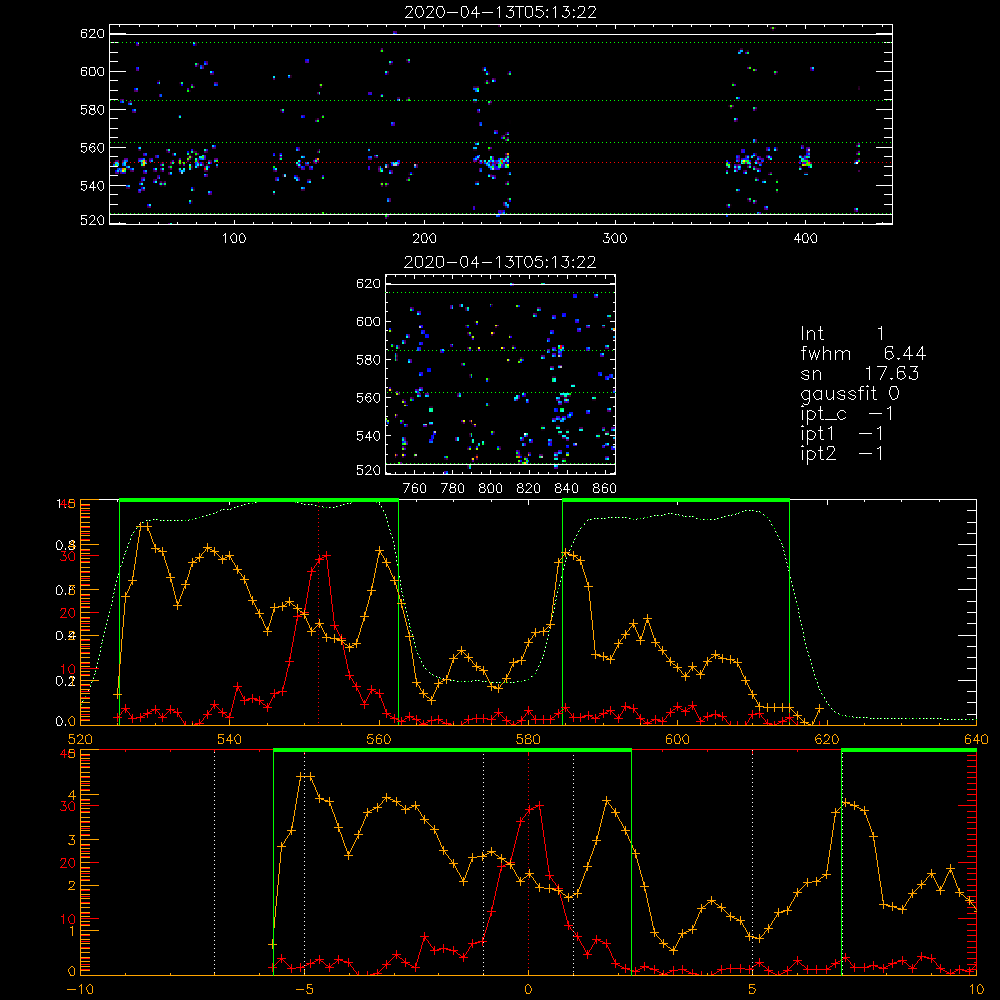Click the left green bar atop bottom plot
1000x1000 pixels.
452,751
